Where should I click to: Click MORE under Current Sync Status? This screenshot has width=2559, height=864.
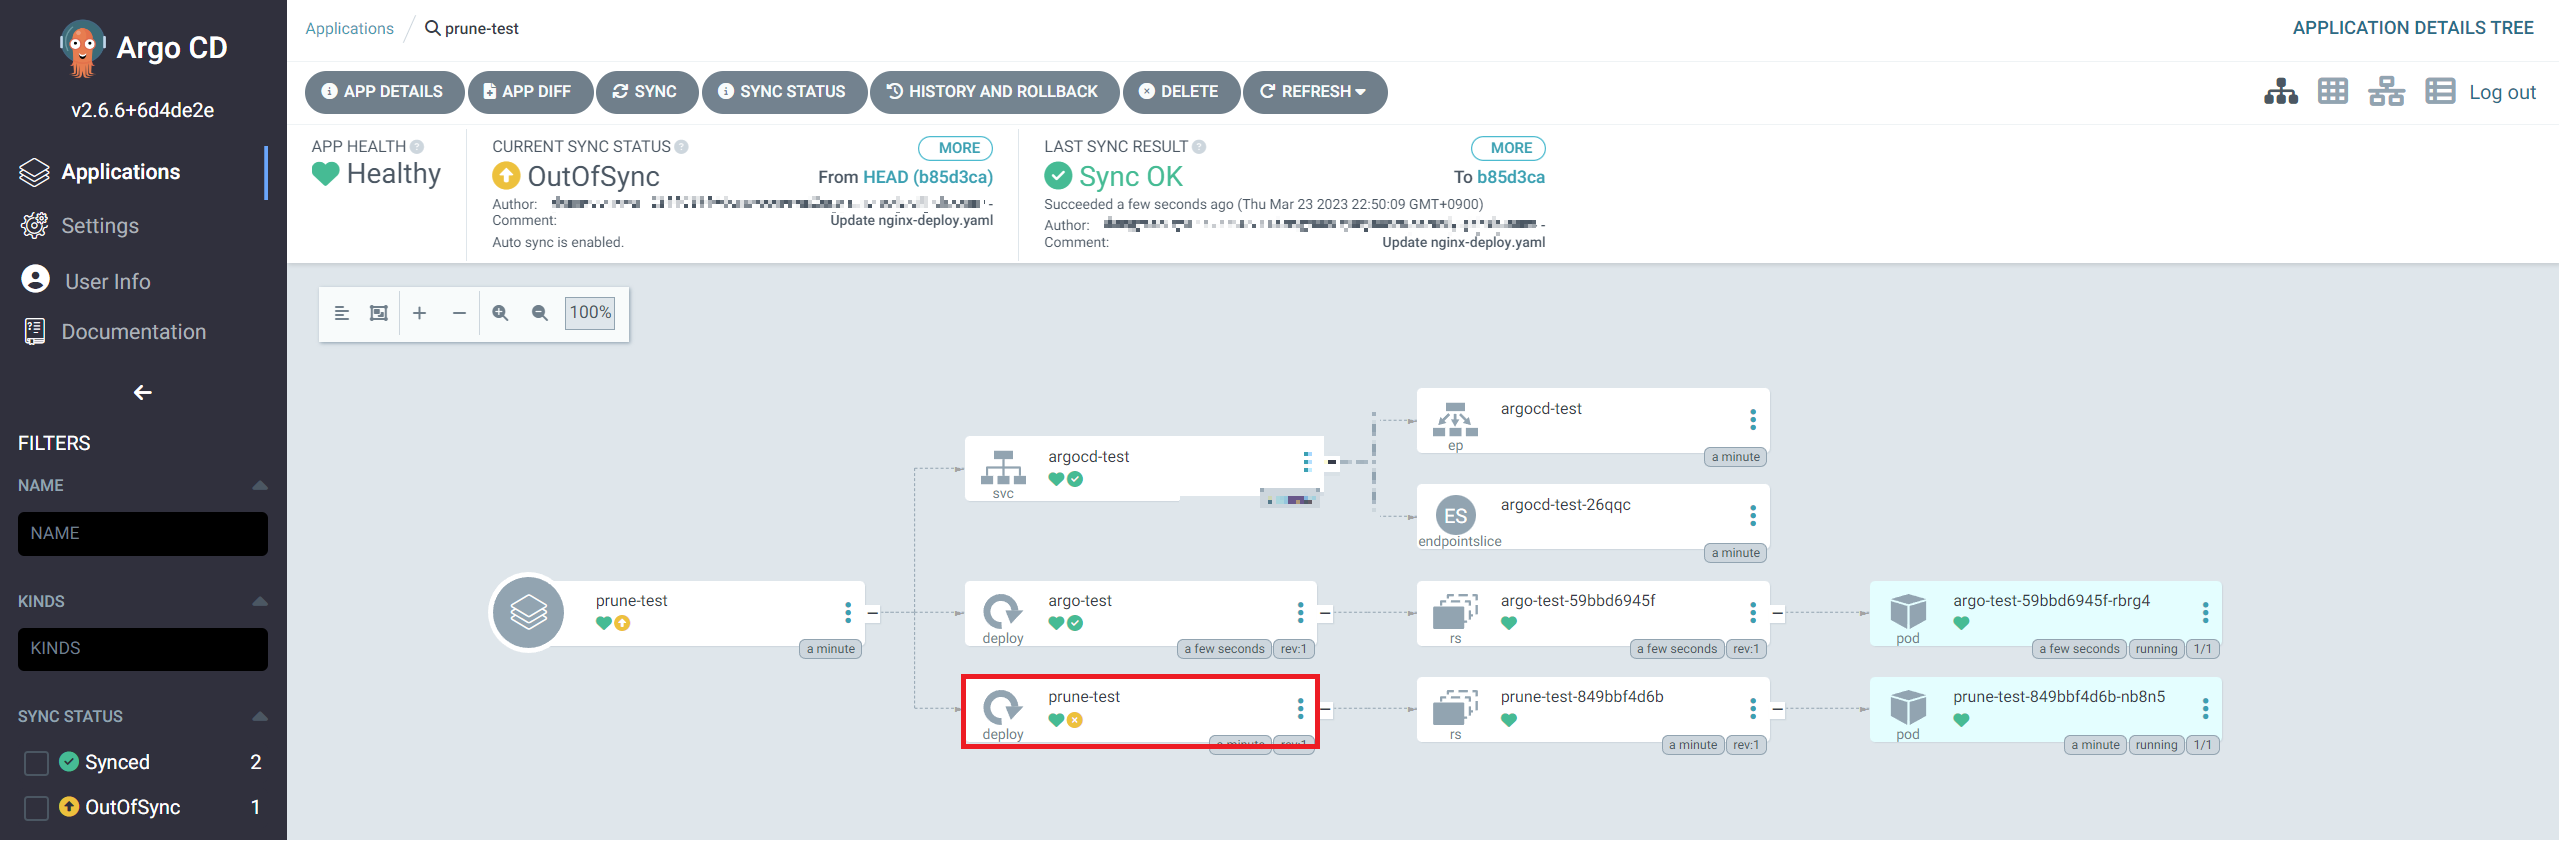click(955, 148)
